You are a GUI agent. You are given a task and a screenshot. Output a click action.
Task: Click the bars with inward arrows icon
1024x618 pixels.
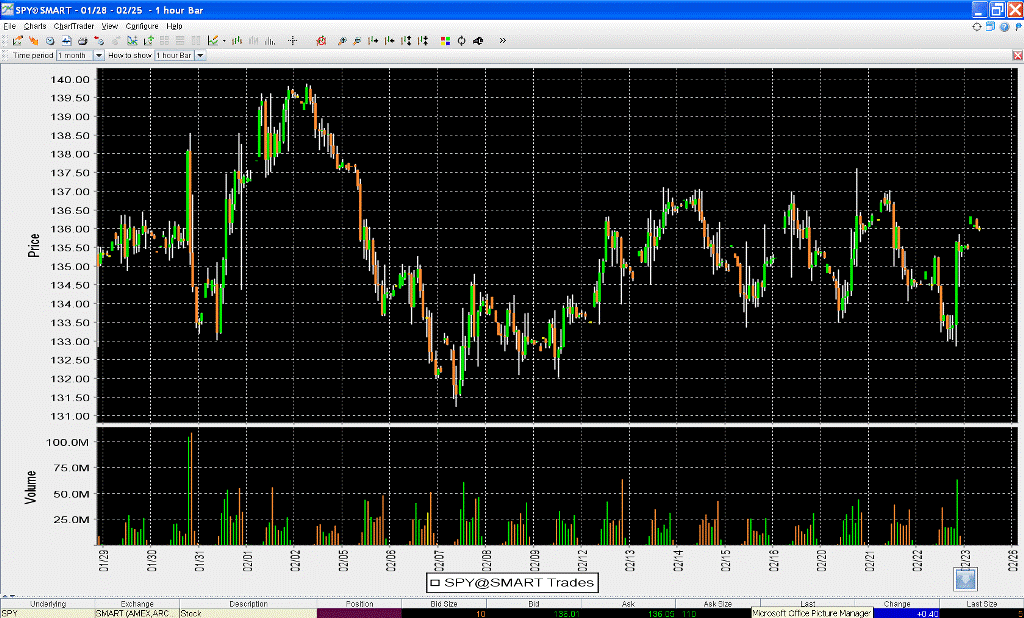423,41
